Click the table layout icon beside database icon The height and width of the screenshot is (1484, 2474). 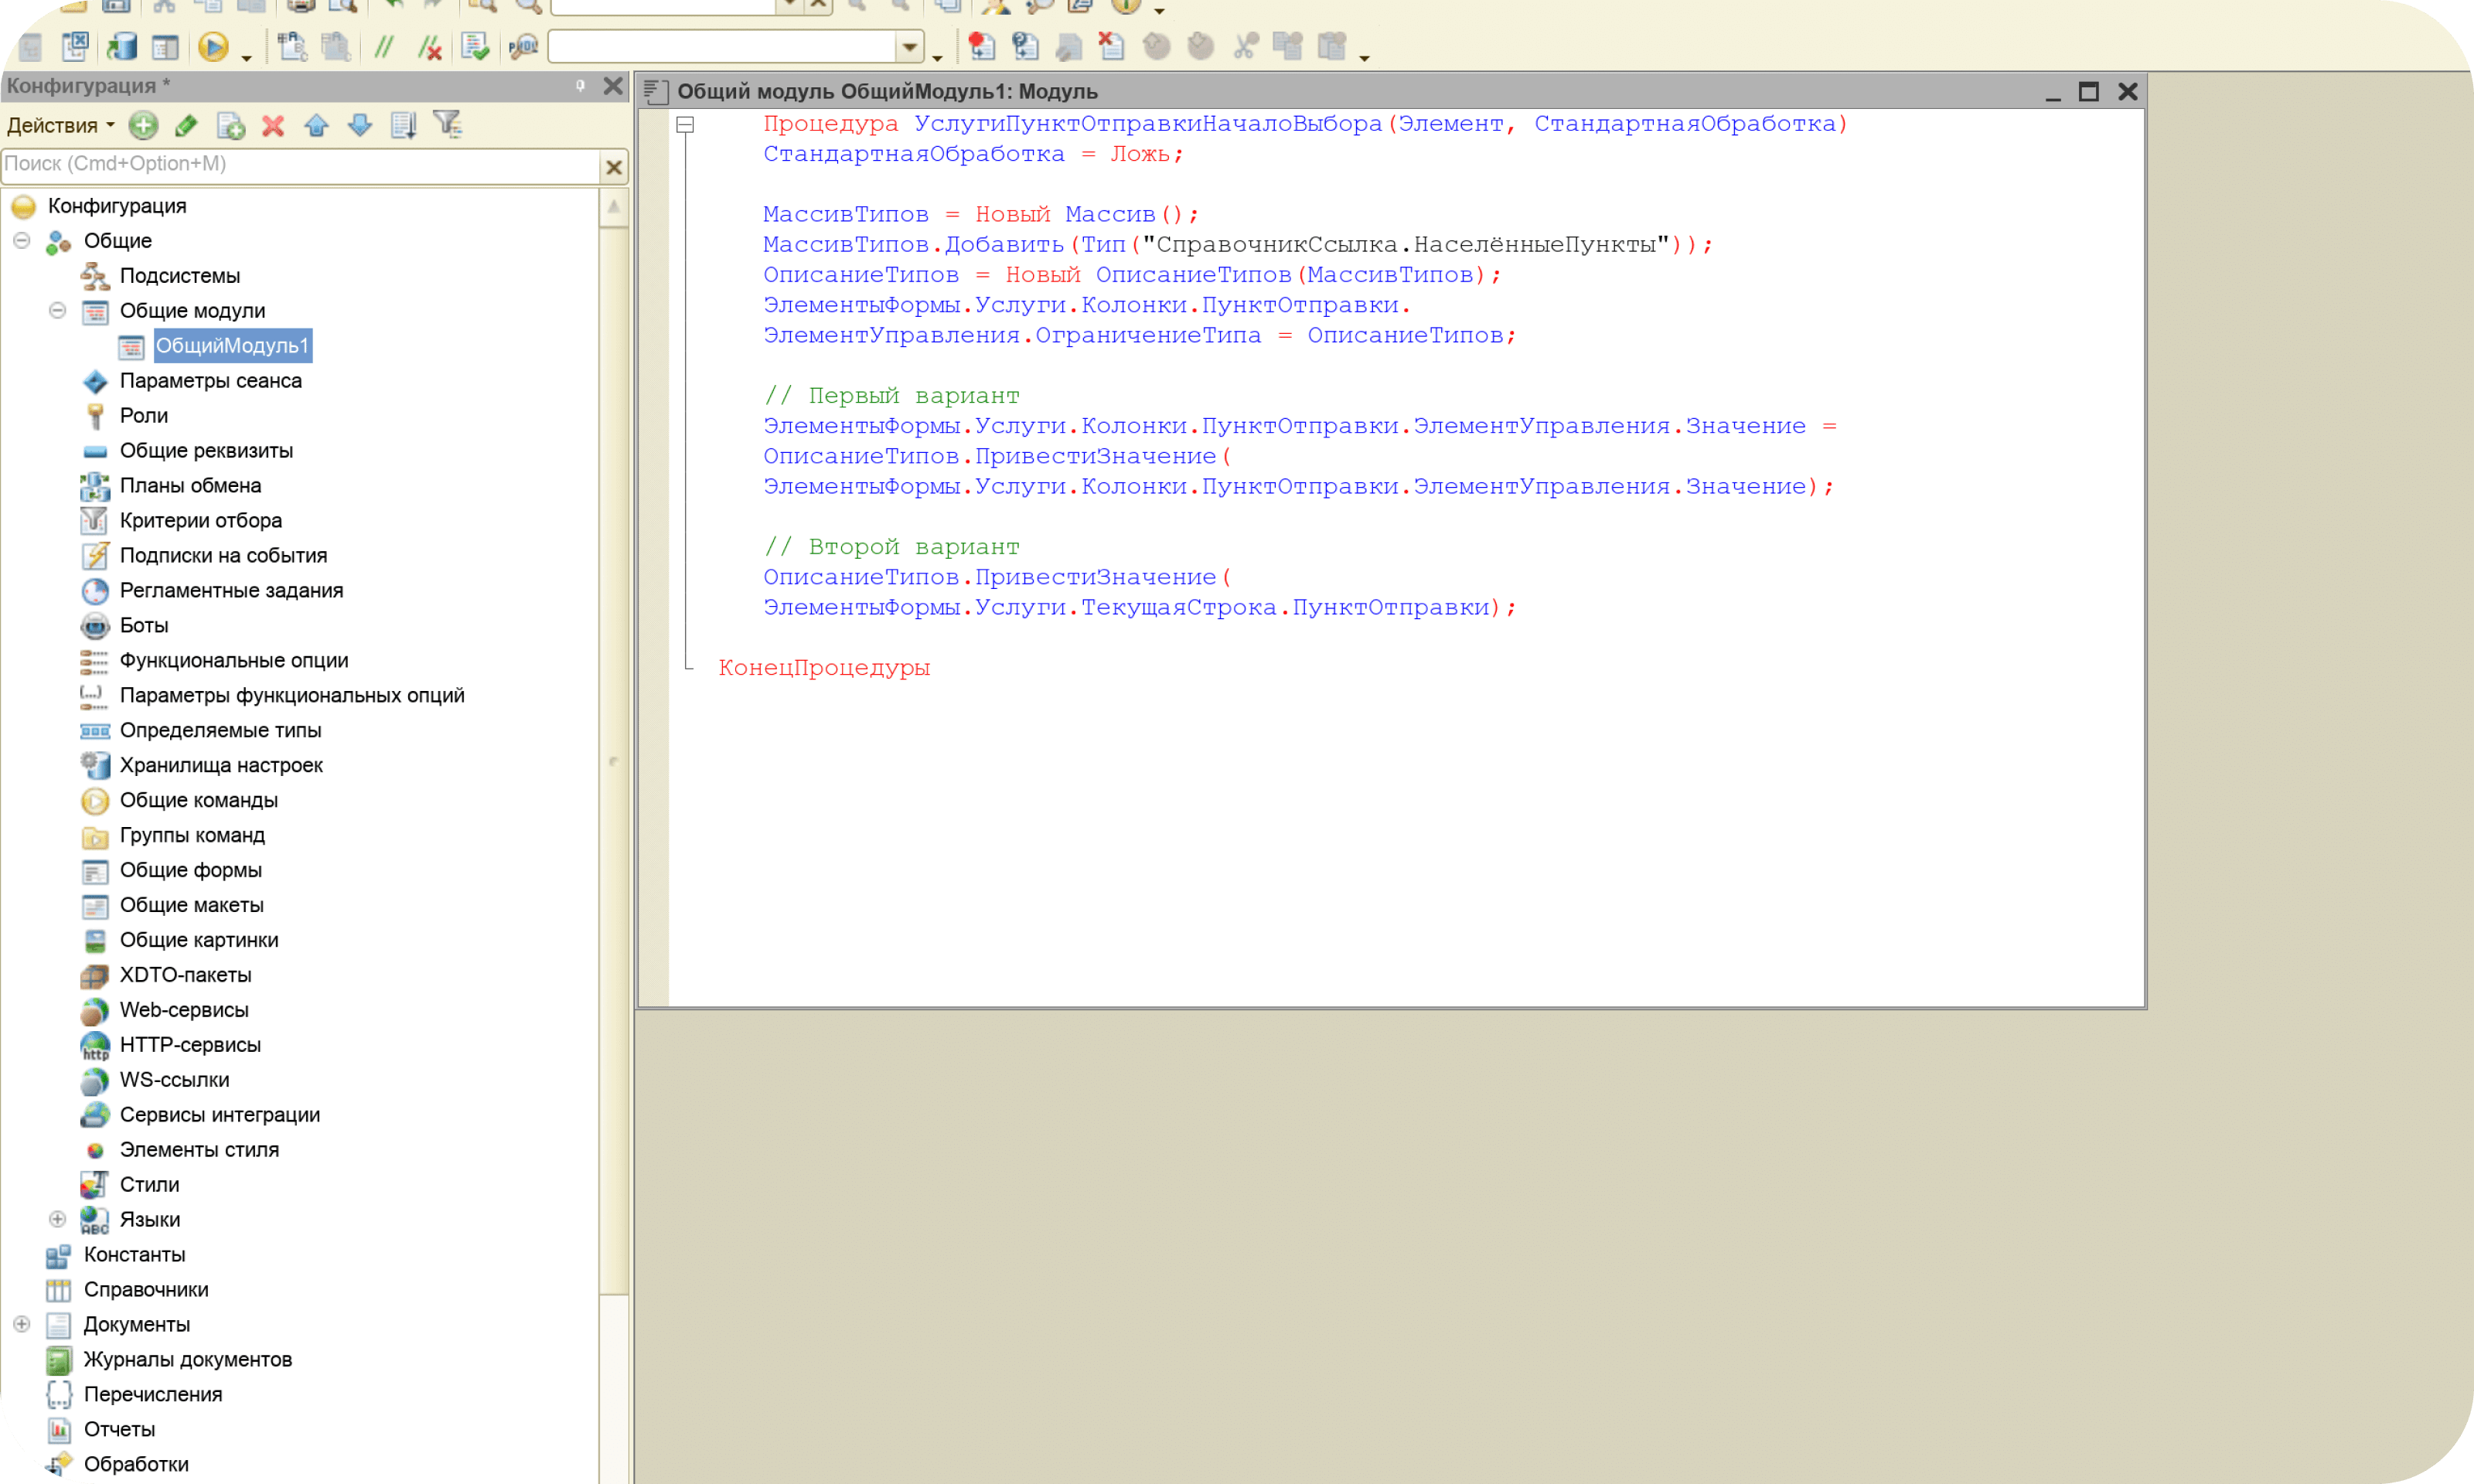[x=165, y=47]
